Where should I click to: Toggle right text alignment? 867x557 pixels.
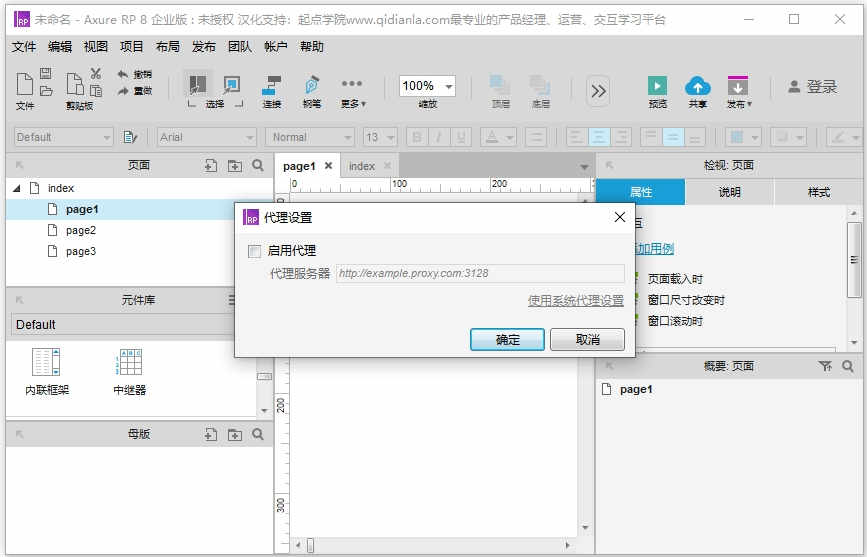click(620, 137)
